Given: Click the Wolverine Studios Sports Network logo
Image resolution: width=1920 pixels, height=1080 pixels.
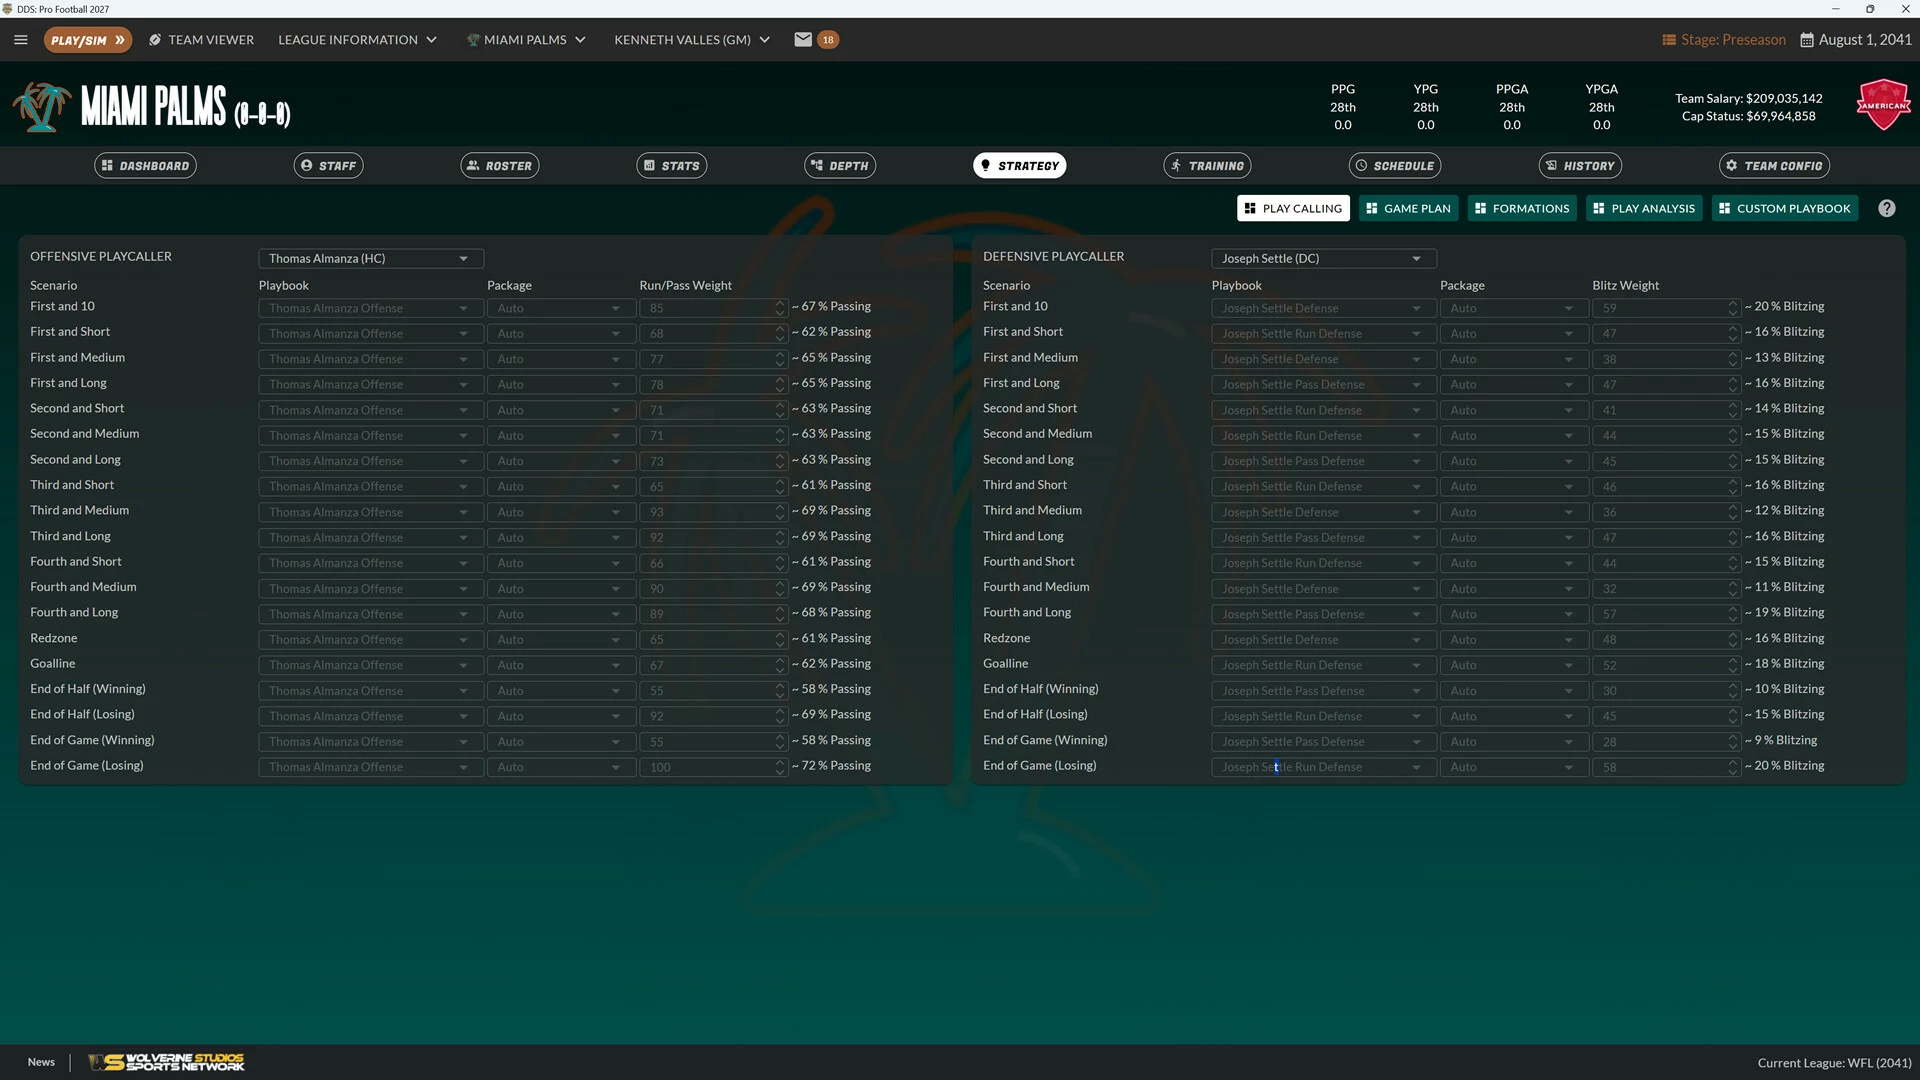Looking at the screenshot, I should click(x=166, y=1062).
